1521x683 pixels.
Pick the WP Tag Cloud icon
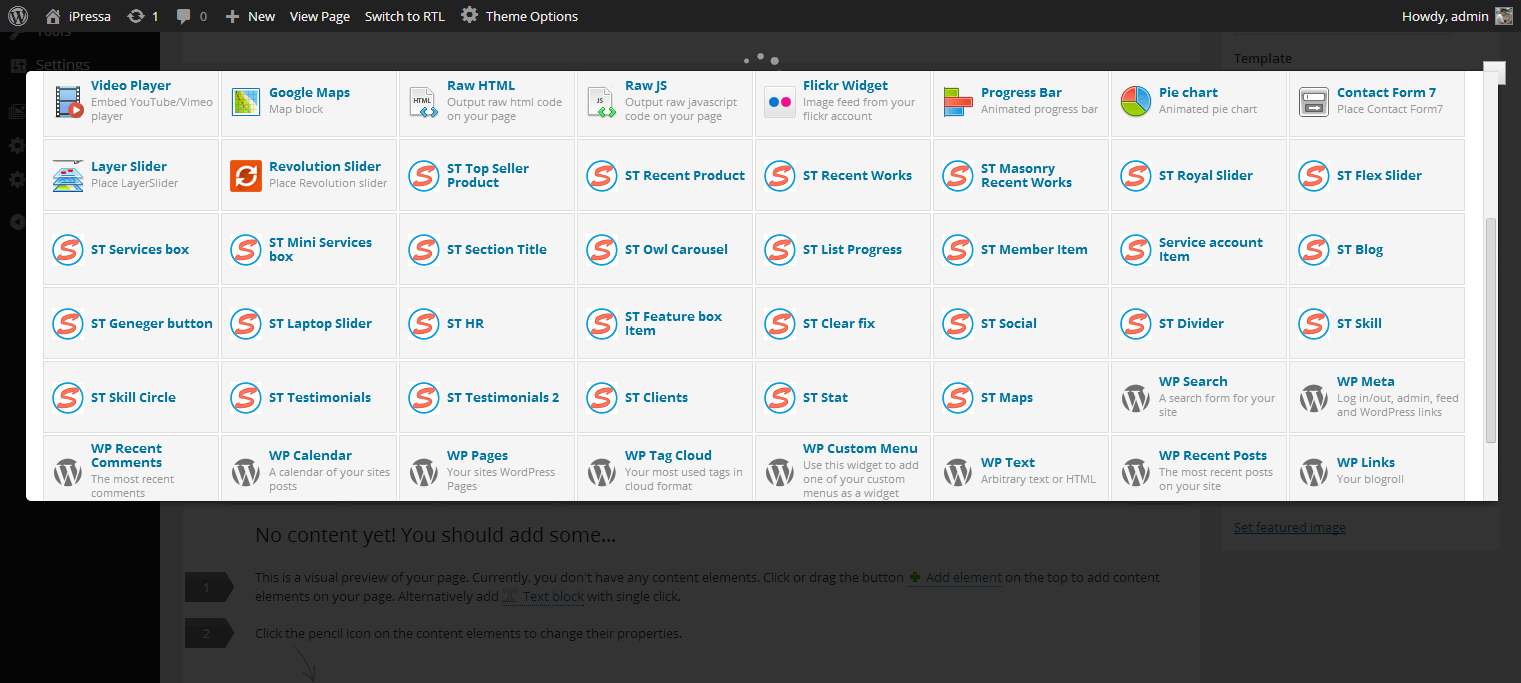602,472
